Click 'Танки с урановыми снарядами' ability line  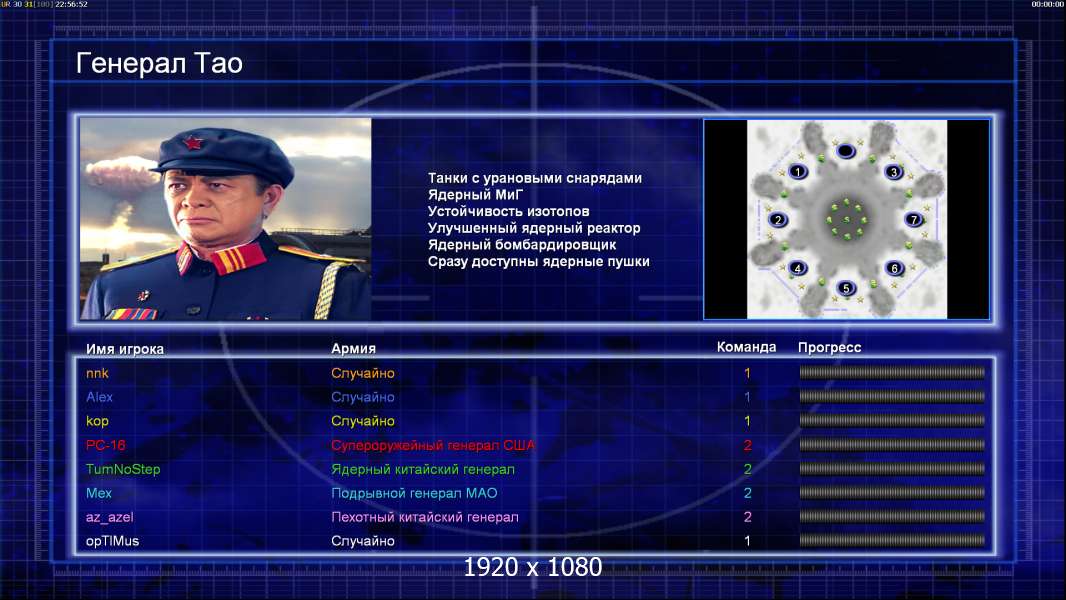(x=534, y=178)
